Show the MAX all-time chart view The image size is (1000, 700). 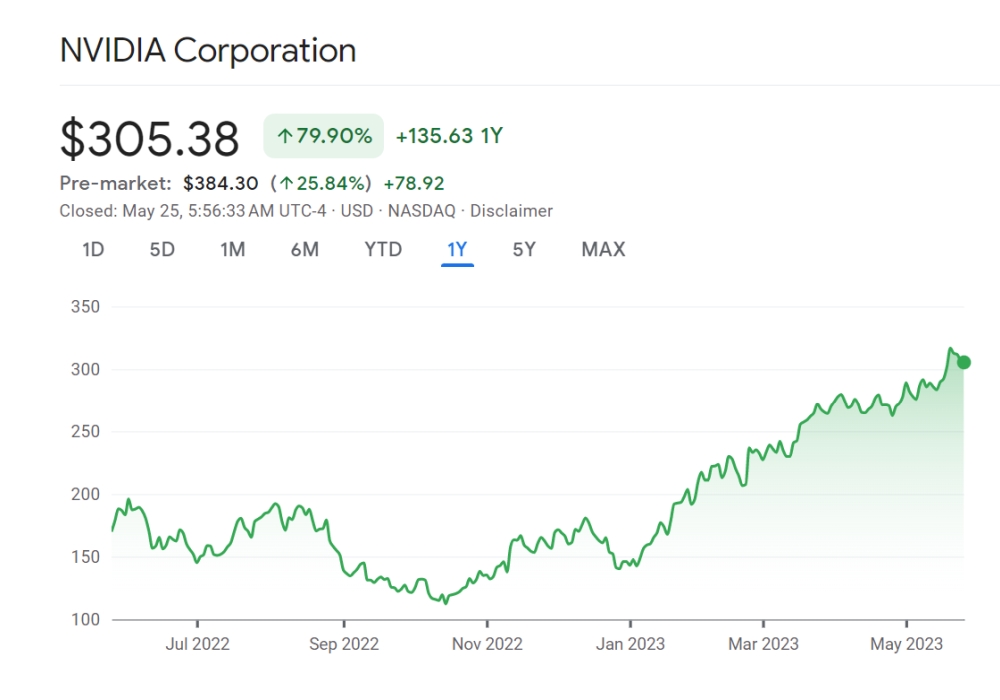point(601,249)
